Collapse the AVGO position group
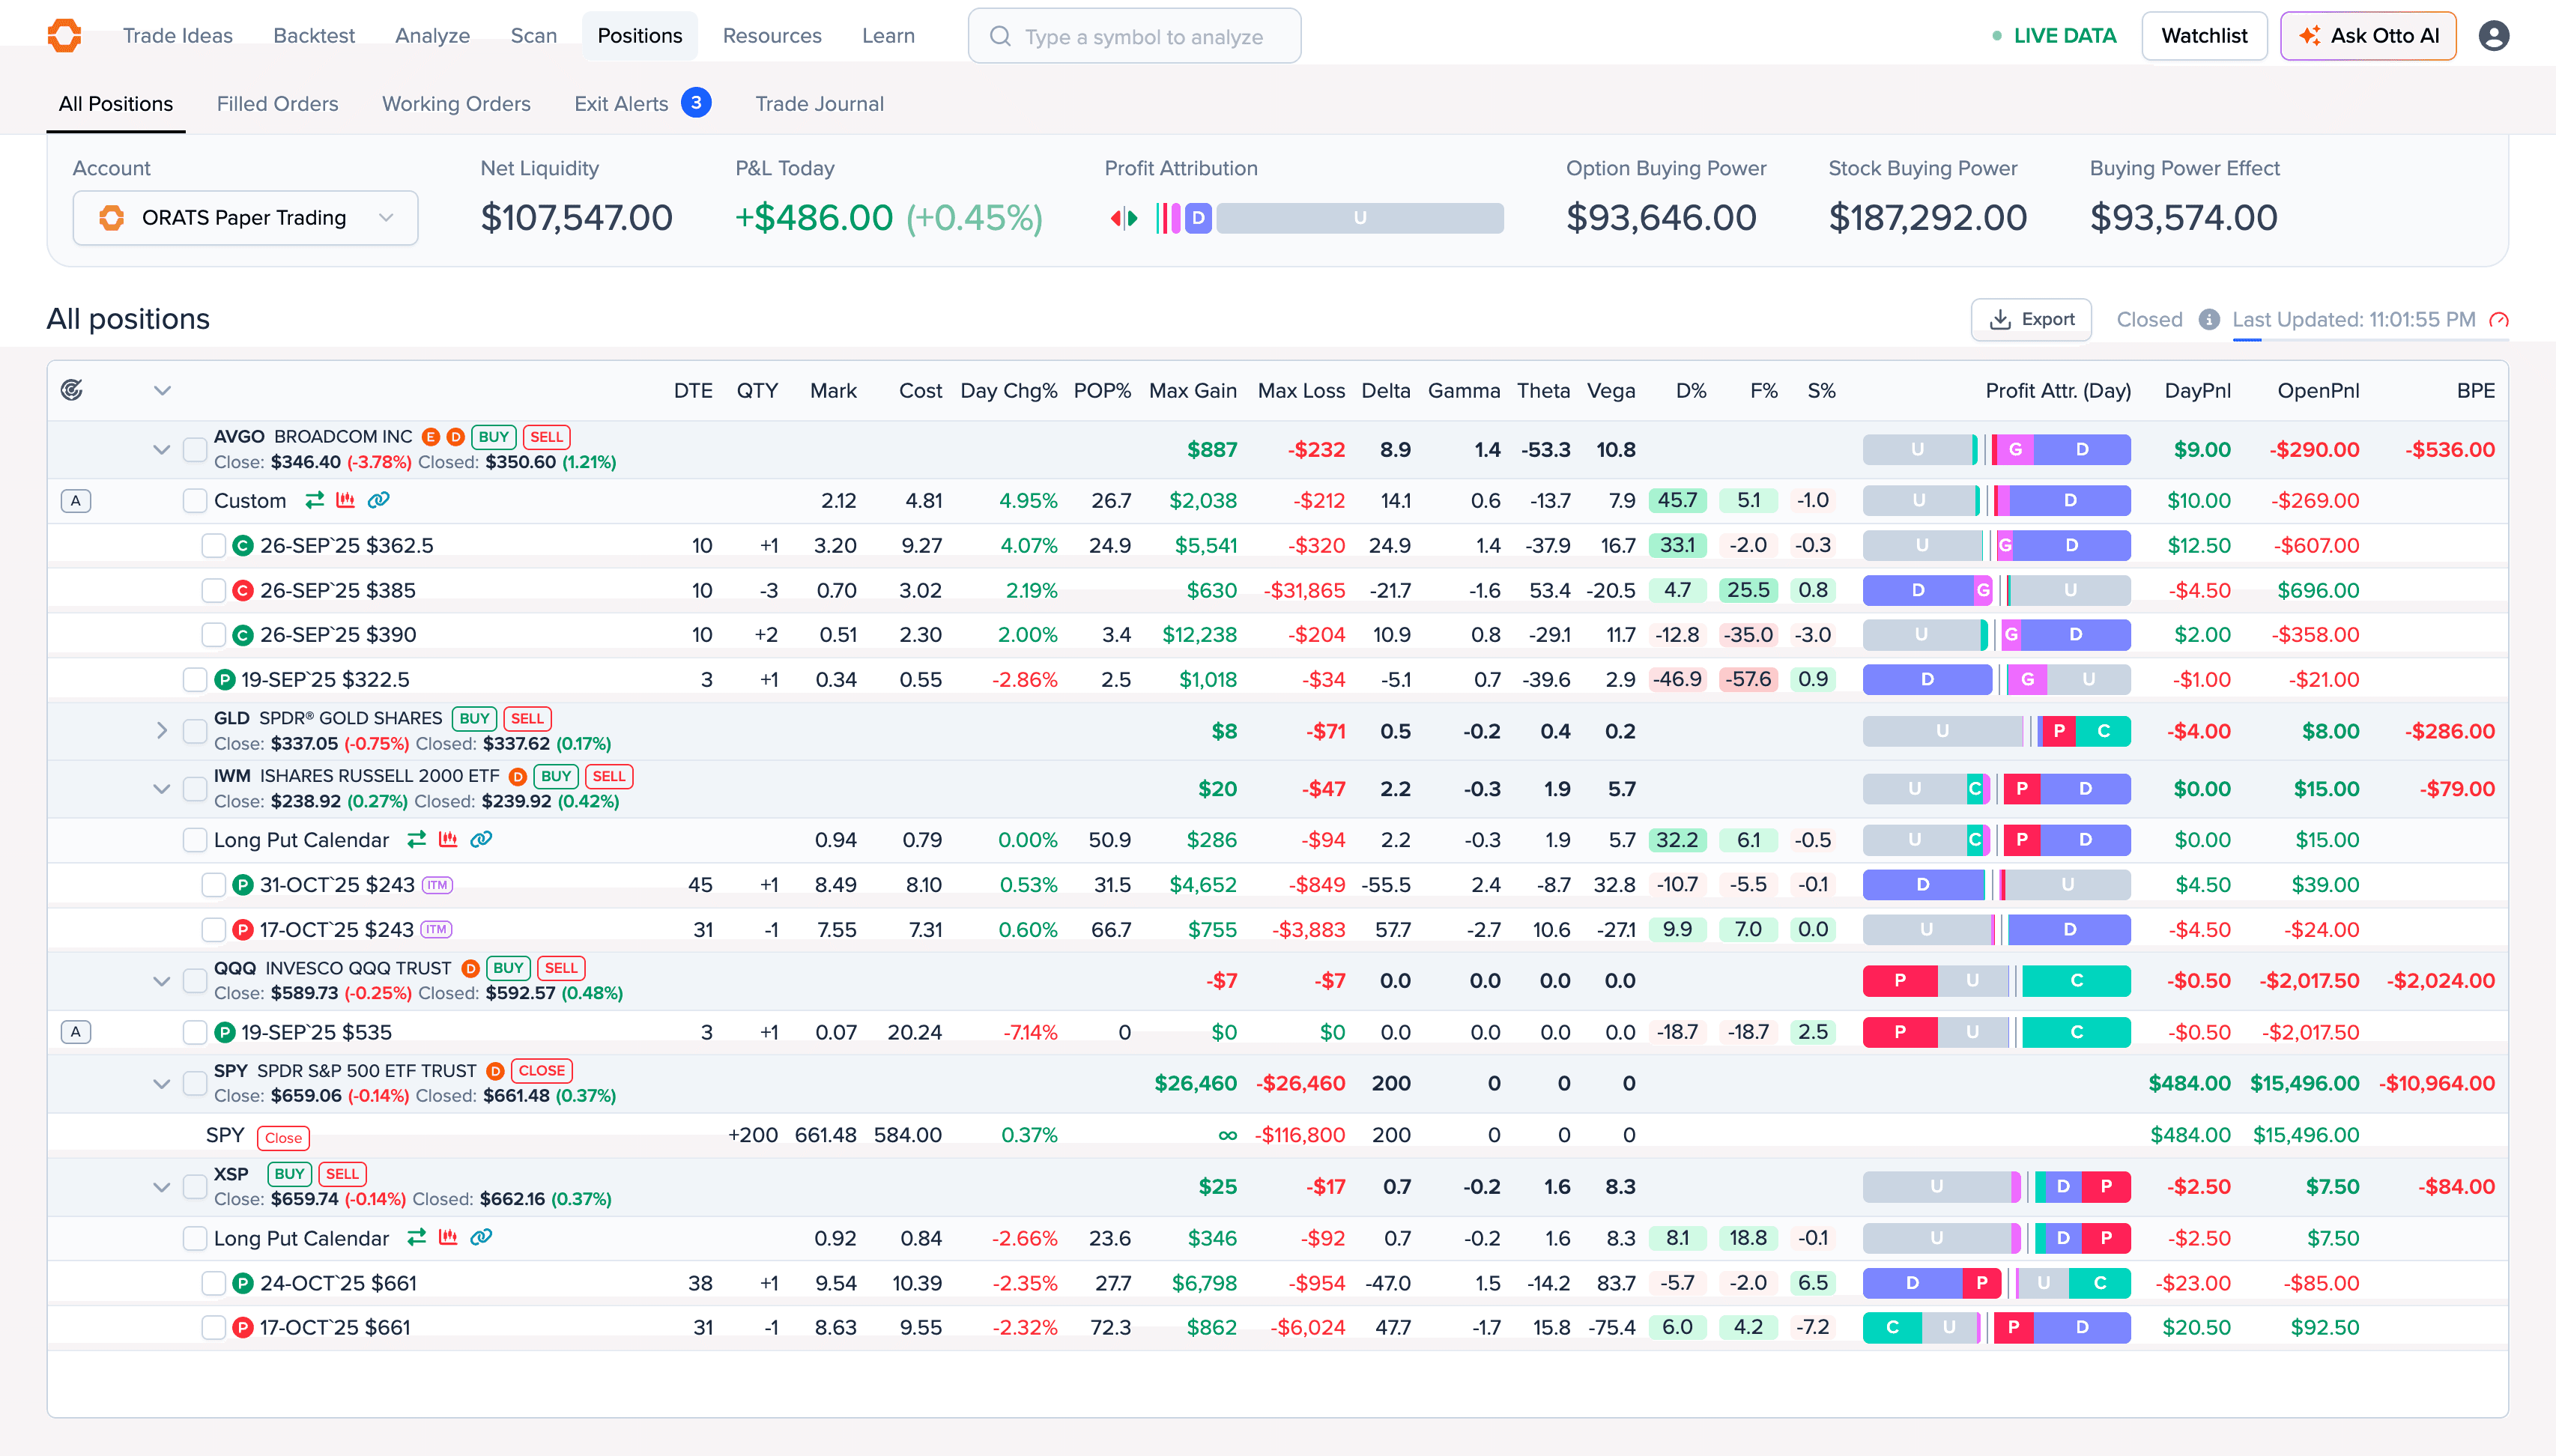Viewport: 2556px width, 1456px height. tap(161, 449)
